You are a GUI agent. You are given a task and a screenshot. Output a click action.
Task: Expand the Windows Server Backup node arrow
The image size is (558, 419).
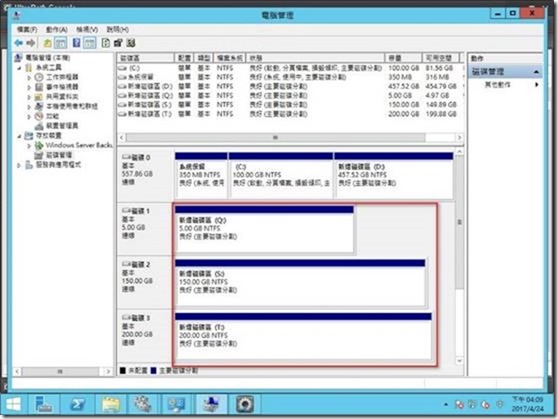[x=29, y=145]
